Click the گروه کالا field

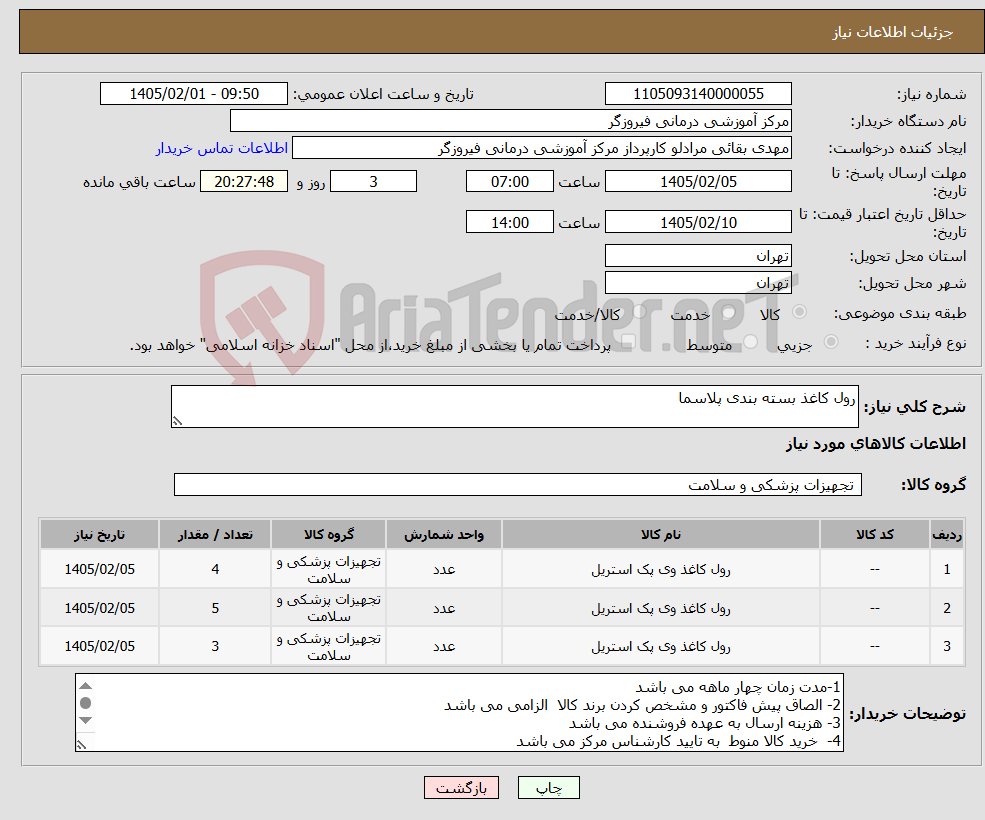tap(518, 484)
